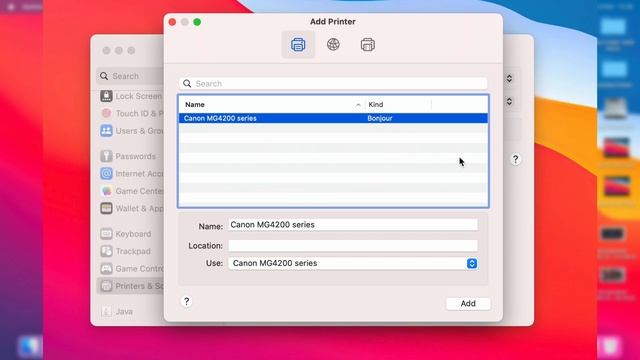Open the Use driver dropdown
The width and height of the screenshot is (640, 360).
pos(353,263)
